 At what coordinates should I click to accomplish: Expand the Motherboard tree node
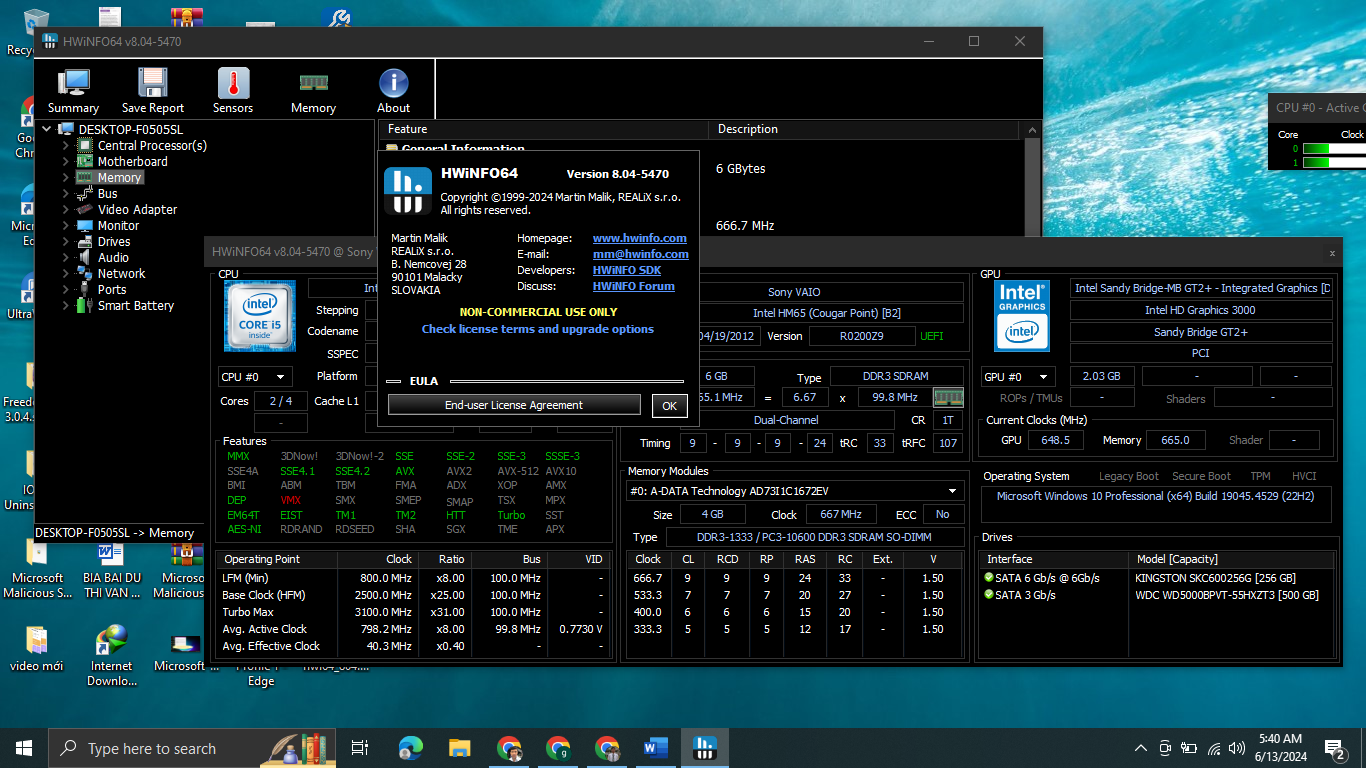(x=66, y=162)
